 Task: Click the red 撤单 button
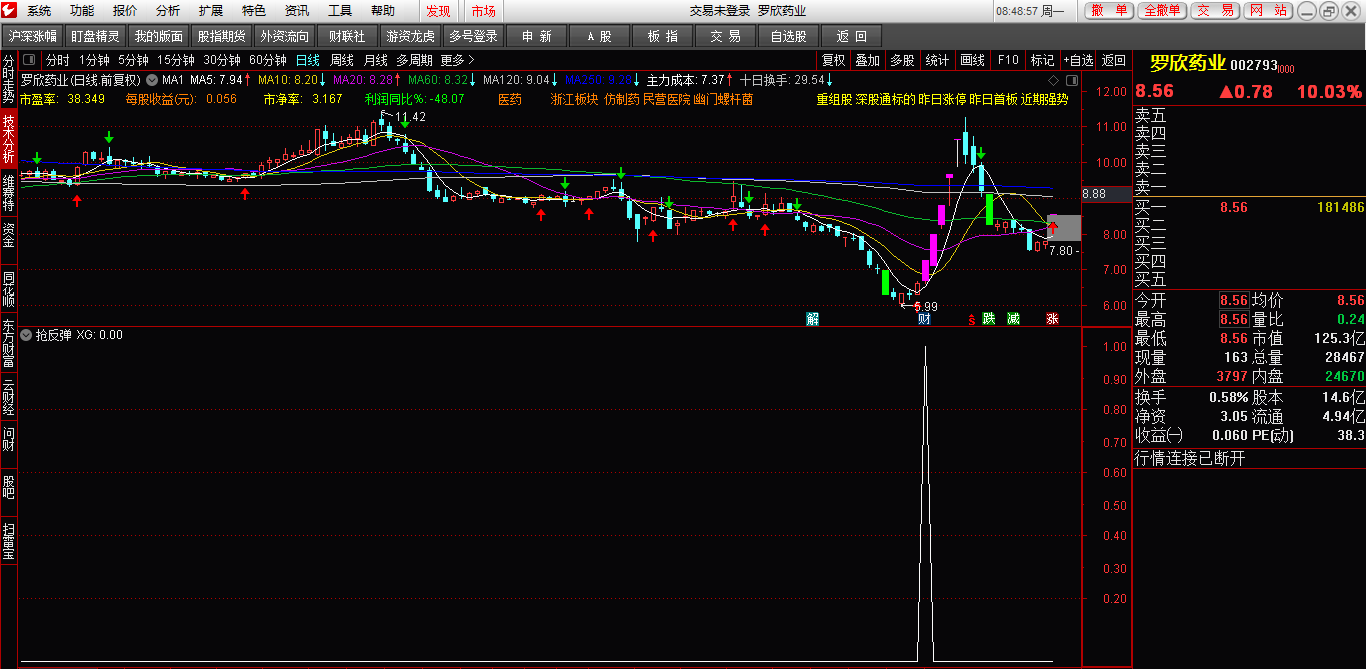(x=1108, y=11)
